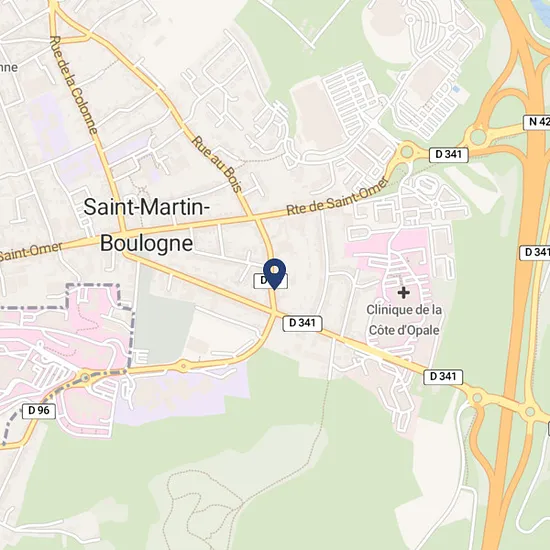Screen dimensions: 550x550
Task: Select the D 341 shield beside the motorway
Action: click(535, 252)
